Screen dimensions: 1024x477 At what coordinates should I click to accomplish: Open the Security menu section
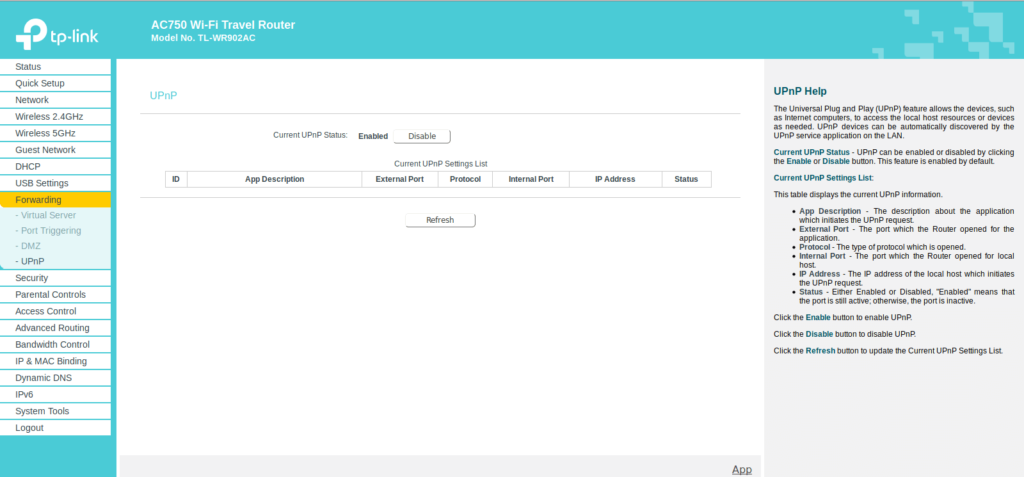coord(32,278)
